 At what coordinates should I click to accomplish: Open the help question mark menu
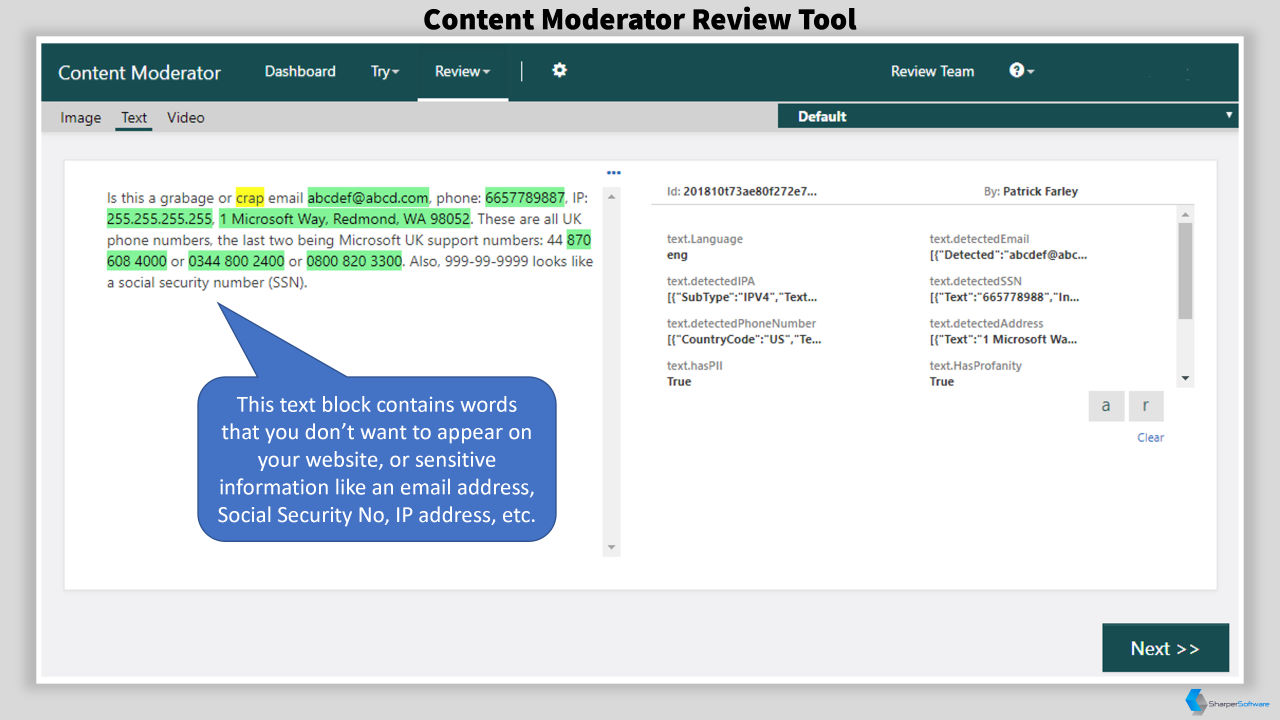(1021, 71)
